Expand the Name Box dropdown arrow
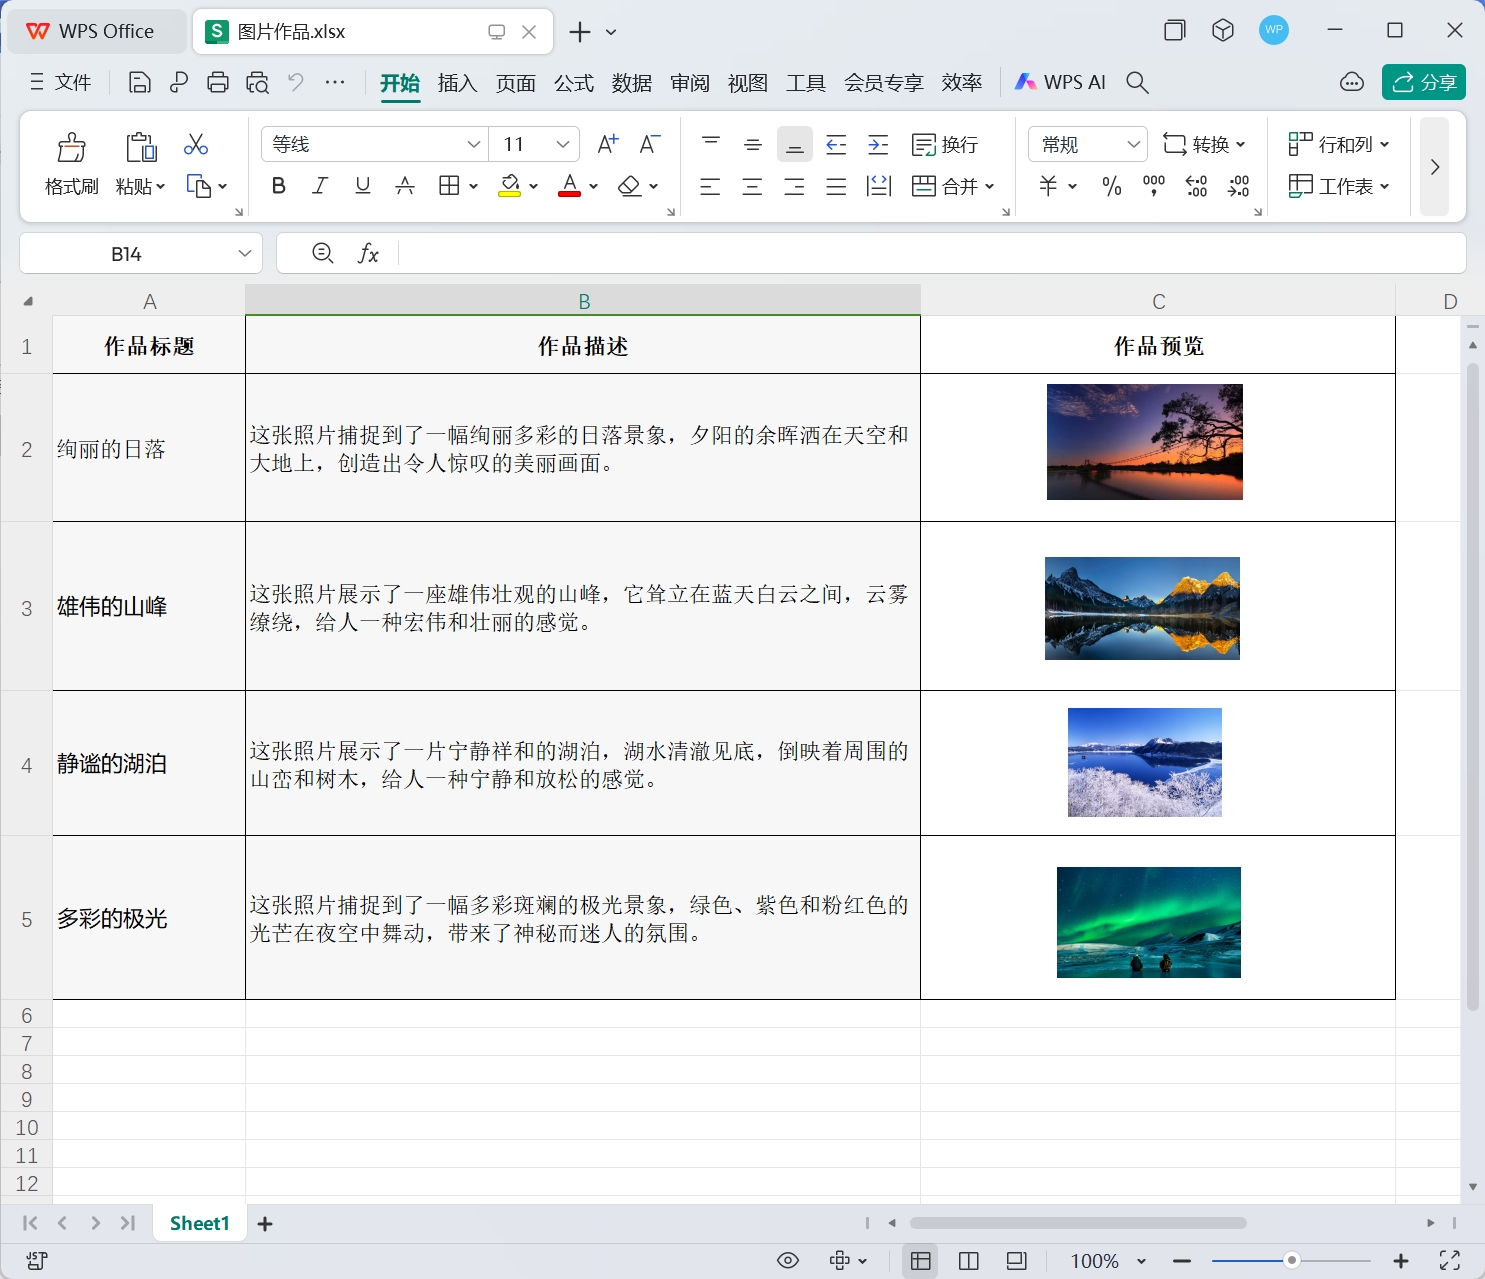The width and height of the screenshot is (1485, 1279). 245,254
